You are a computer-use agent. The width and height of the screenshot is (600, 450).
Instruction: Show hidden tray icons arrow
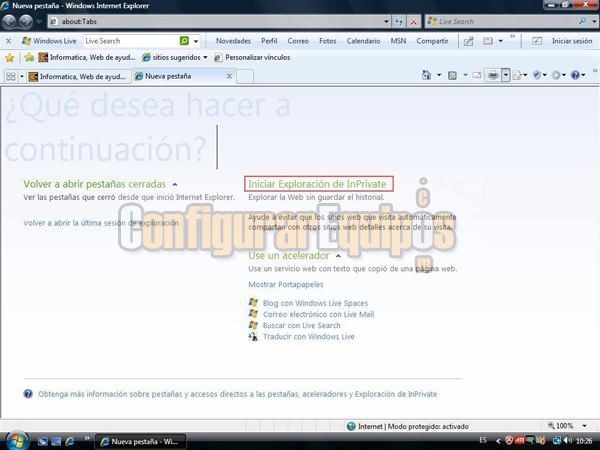(498, 441)
